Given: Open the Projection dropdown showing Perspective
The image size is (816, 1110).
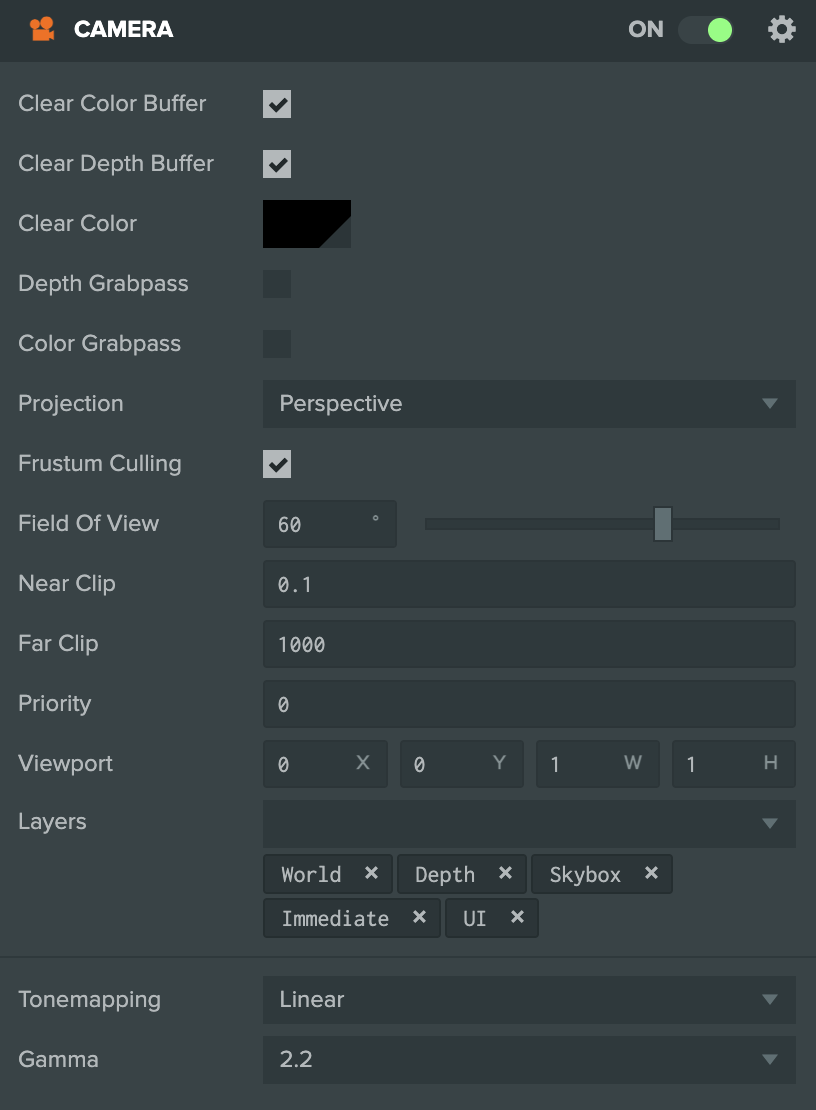Looking at the screenshot, I should pyautogui.click(x=529, y=404).
